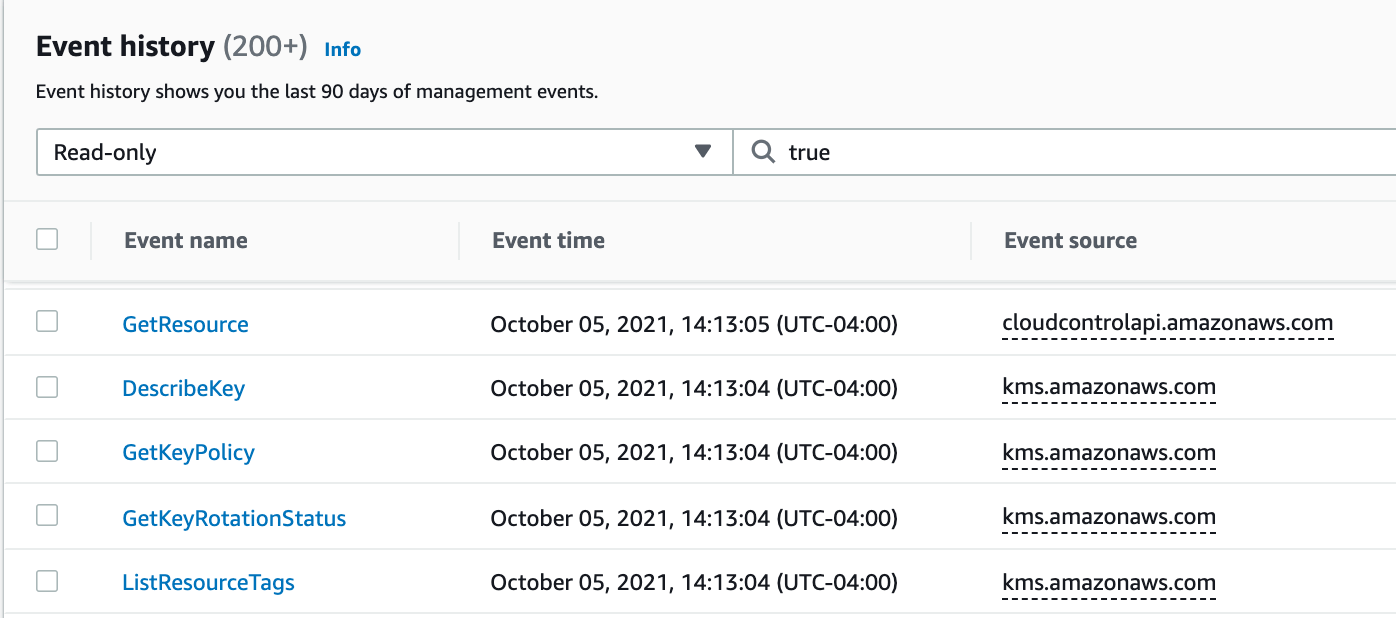Open the GetResource event details
This screenshot has width=1396, height=618.
pos(185,324)
